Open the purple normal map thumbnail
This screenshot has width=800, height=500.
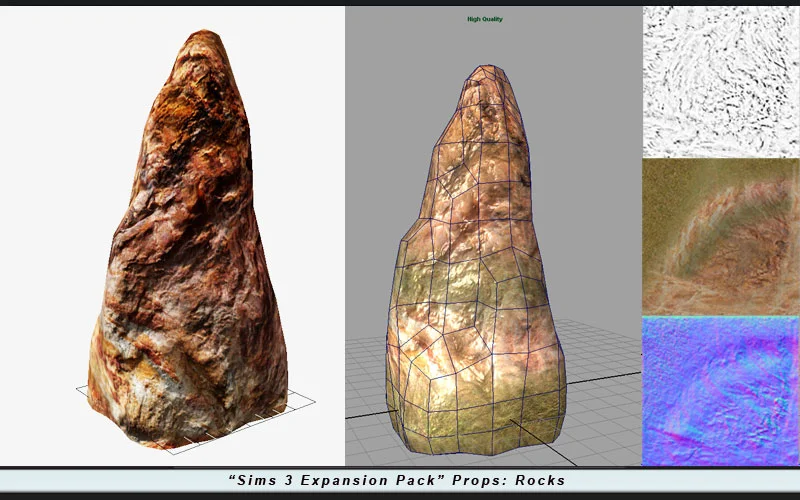[720, 391]
